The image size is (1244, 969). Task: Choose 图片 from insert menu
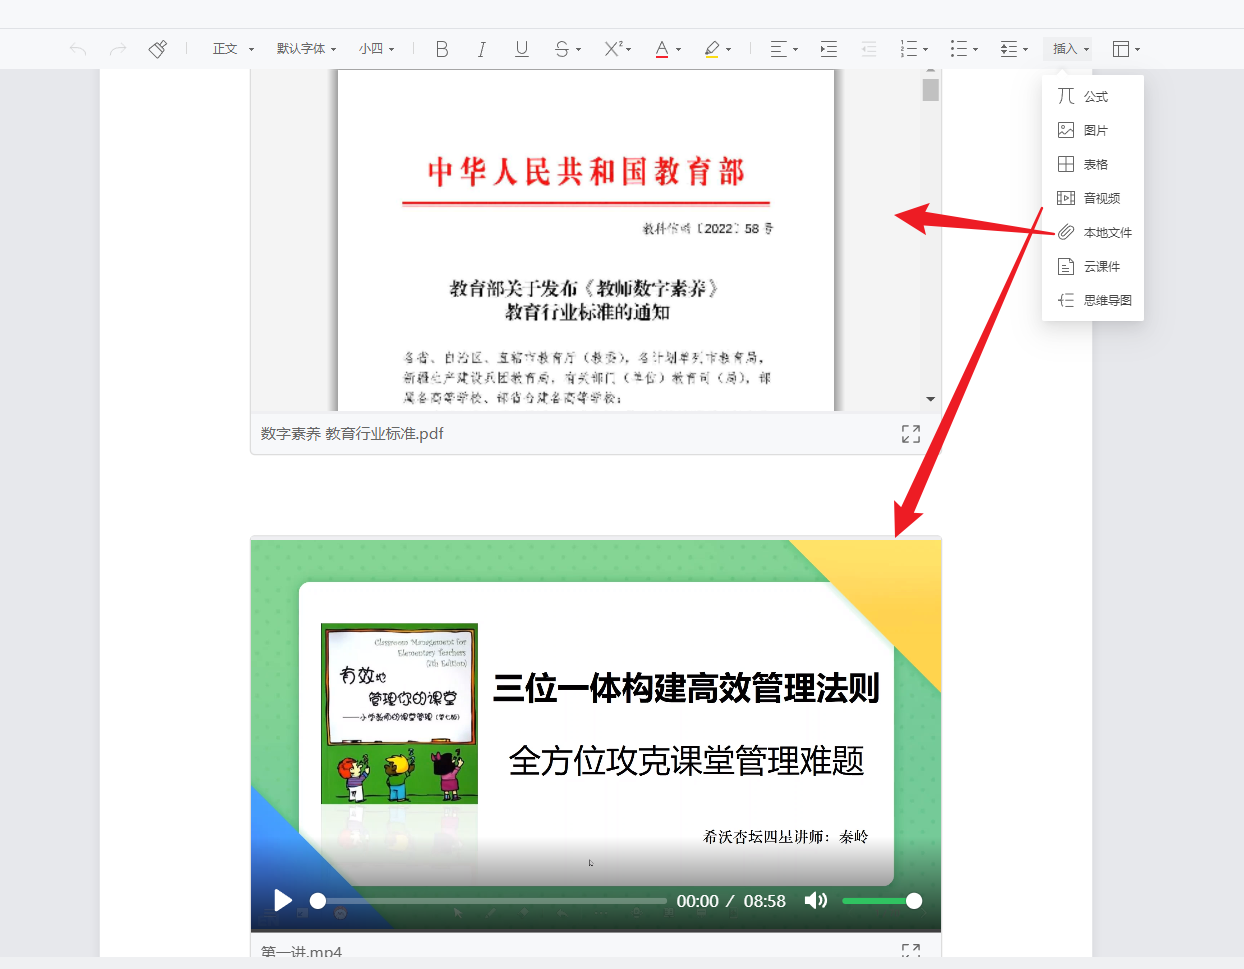[x=1093, y=130]
